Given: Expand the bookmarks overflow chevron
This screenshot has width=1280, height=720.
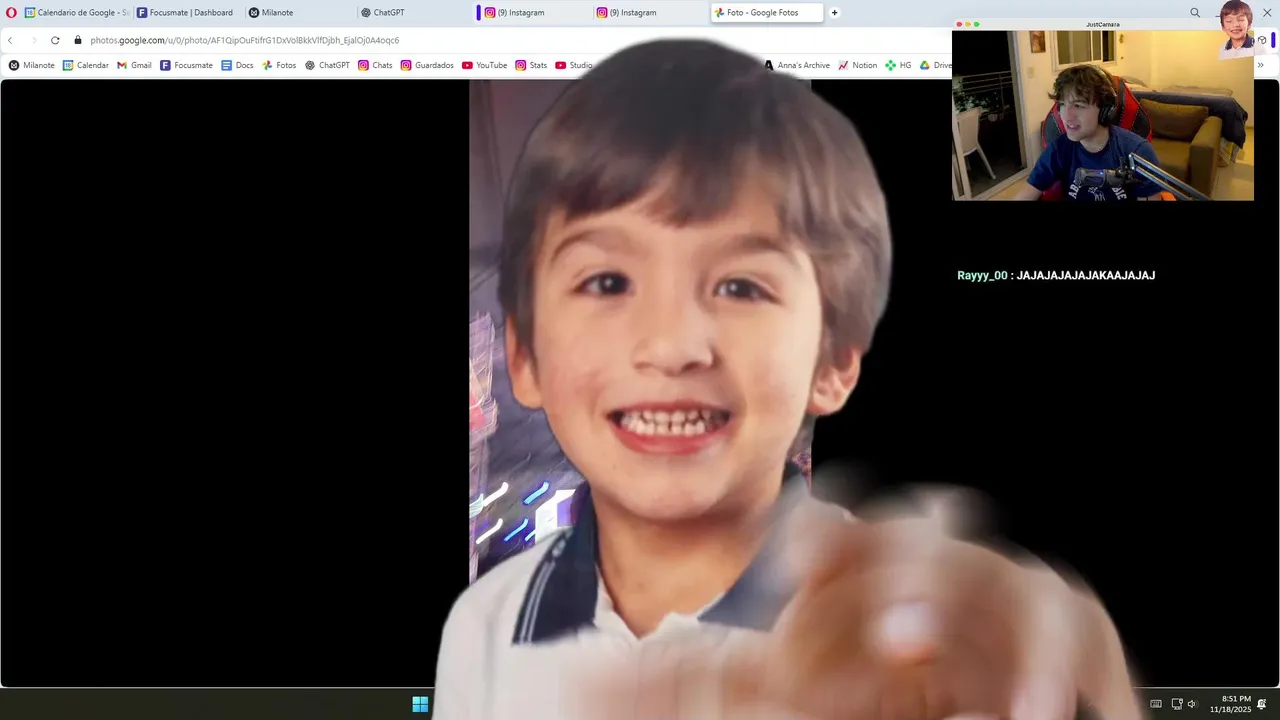Looking at the screenshot, I should click(x=1260, y=65).
